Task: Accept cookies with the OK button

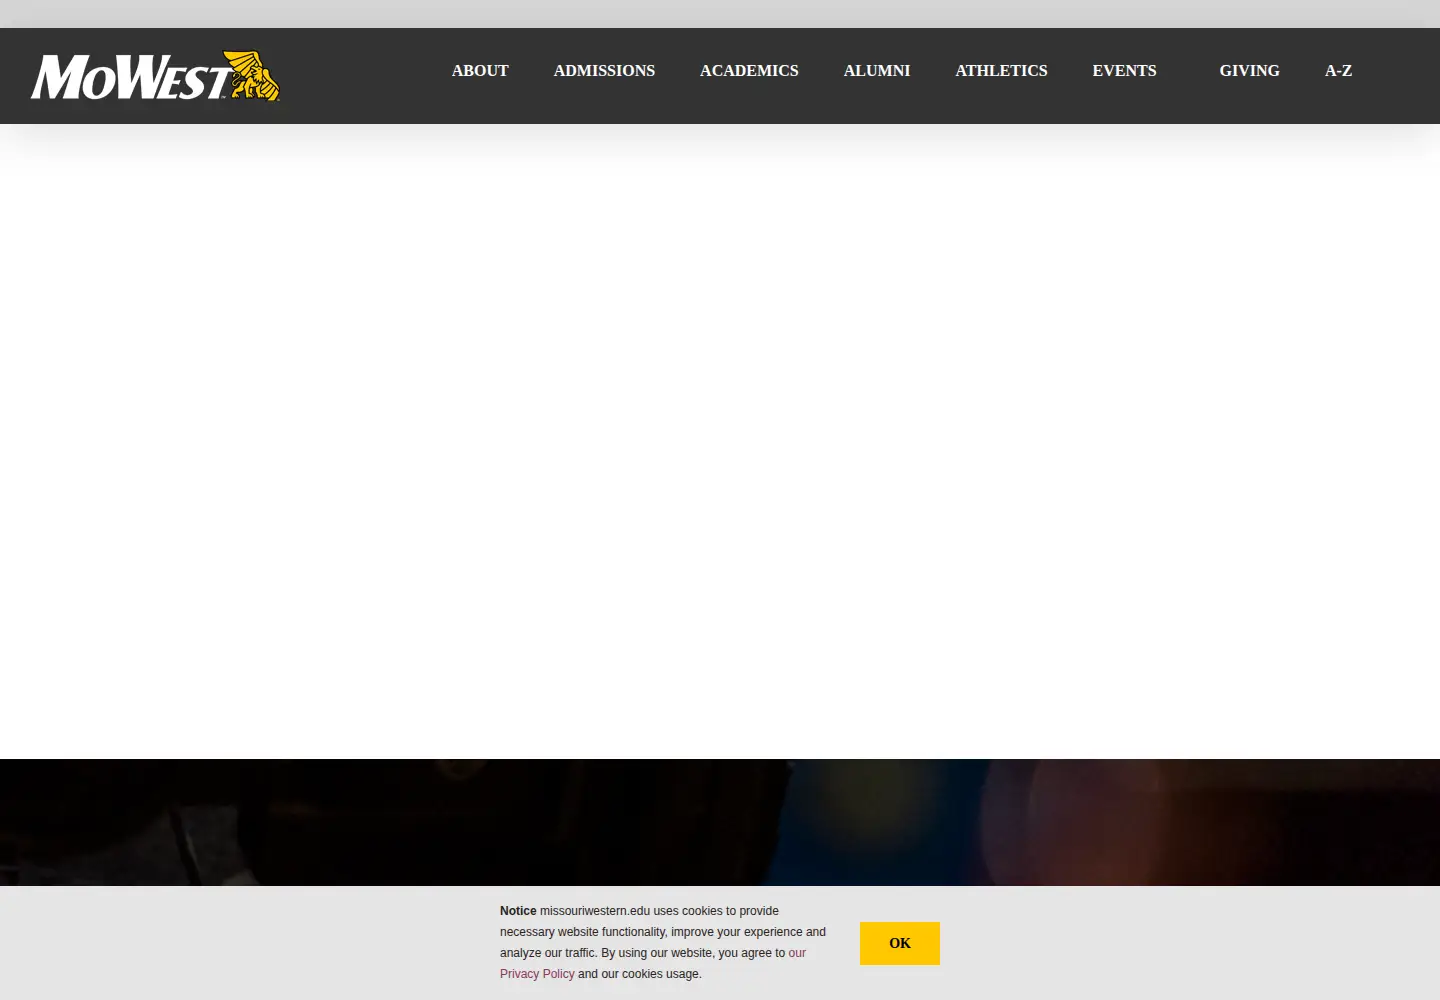Action: tap(900, 943)
